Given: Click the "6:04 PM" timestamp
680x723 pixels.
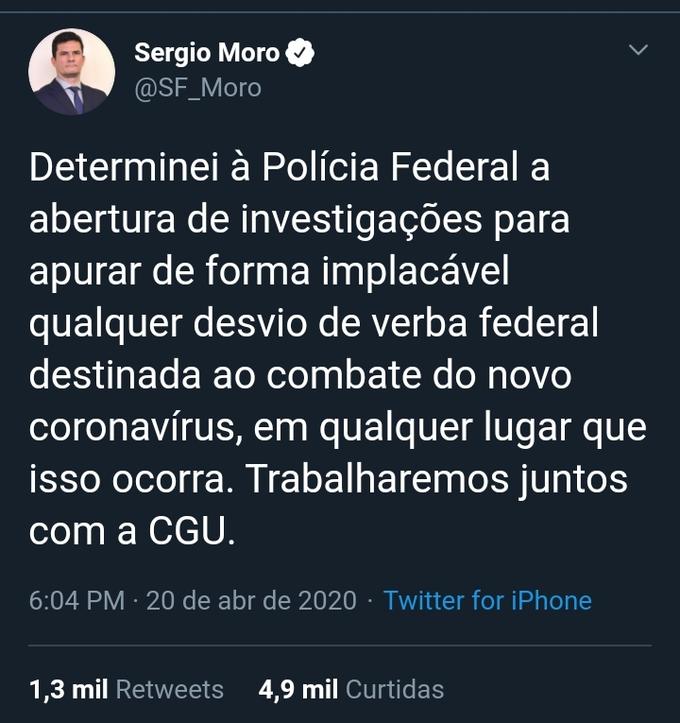Looking at the screenshot, I should tap(77, 600).
